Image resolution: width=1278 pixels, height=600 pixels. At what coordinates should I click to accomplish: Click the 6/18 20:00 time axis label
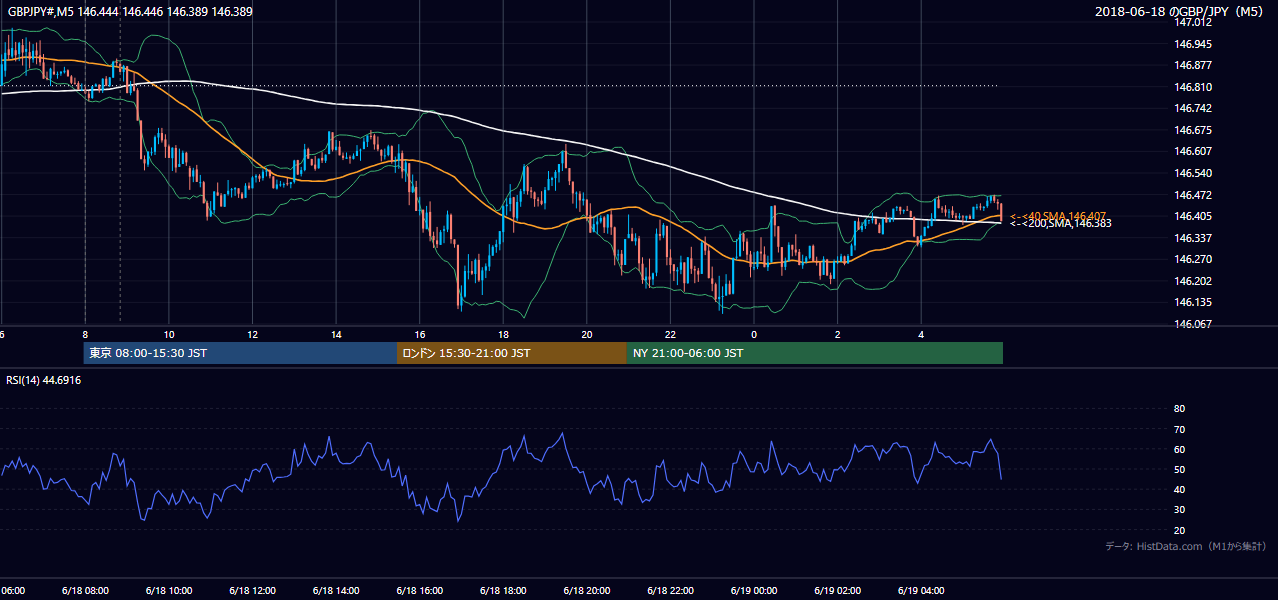click(x=586, y=590)
